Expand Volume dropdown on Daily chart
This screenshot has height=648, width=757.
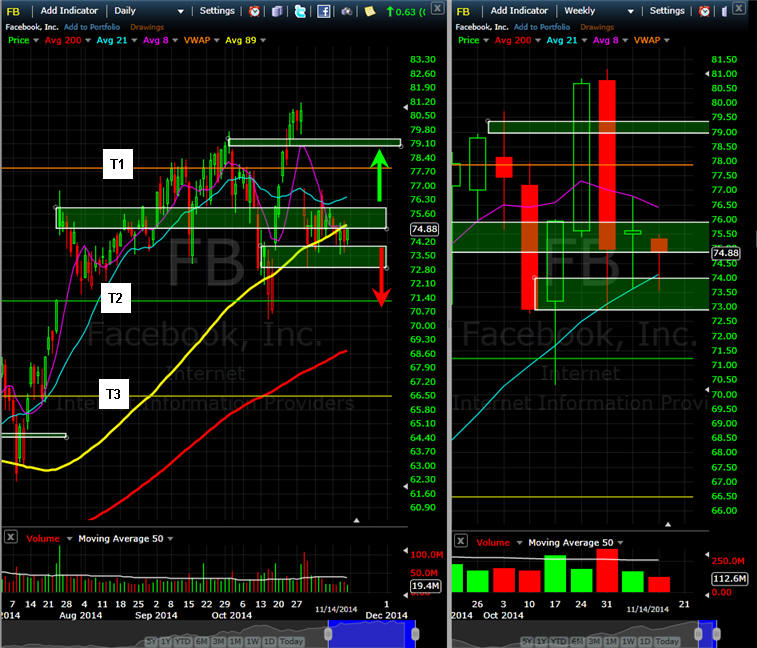pos(69,539)
